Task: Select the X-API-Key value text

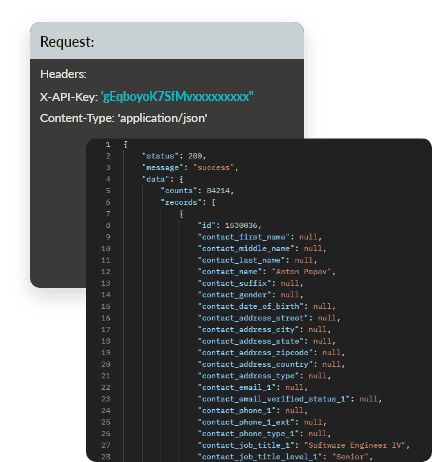Action: pyautogui.click(x=177, y=97)
